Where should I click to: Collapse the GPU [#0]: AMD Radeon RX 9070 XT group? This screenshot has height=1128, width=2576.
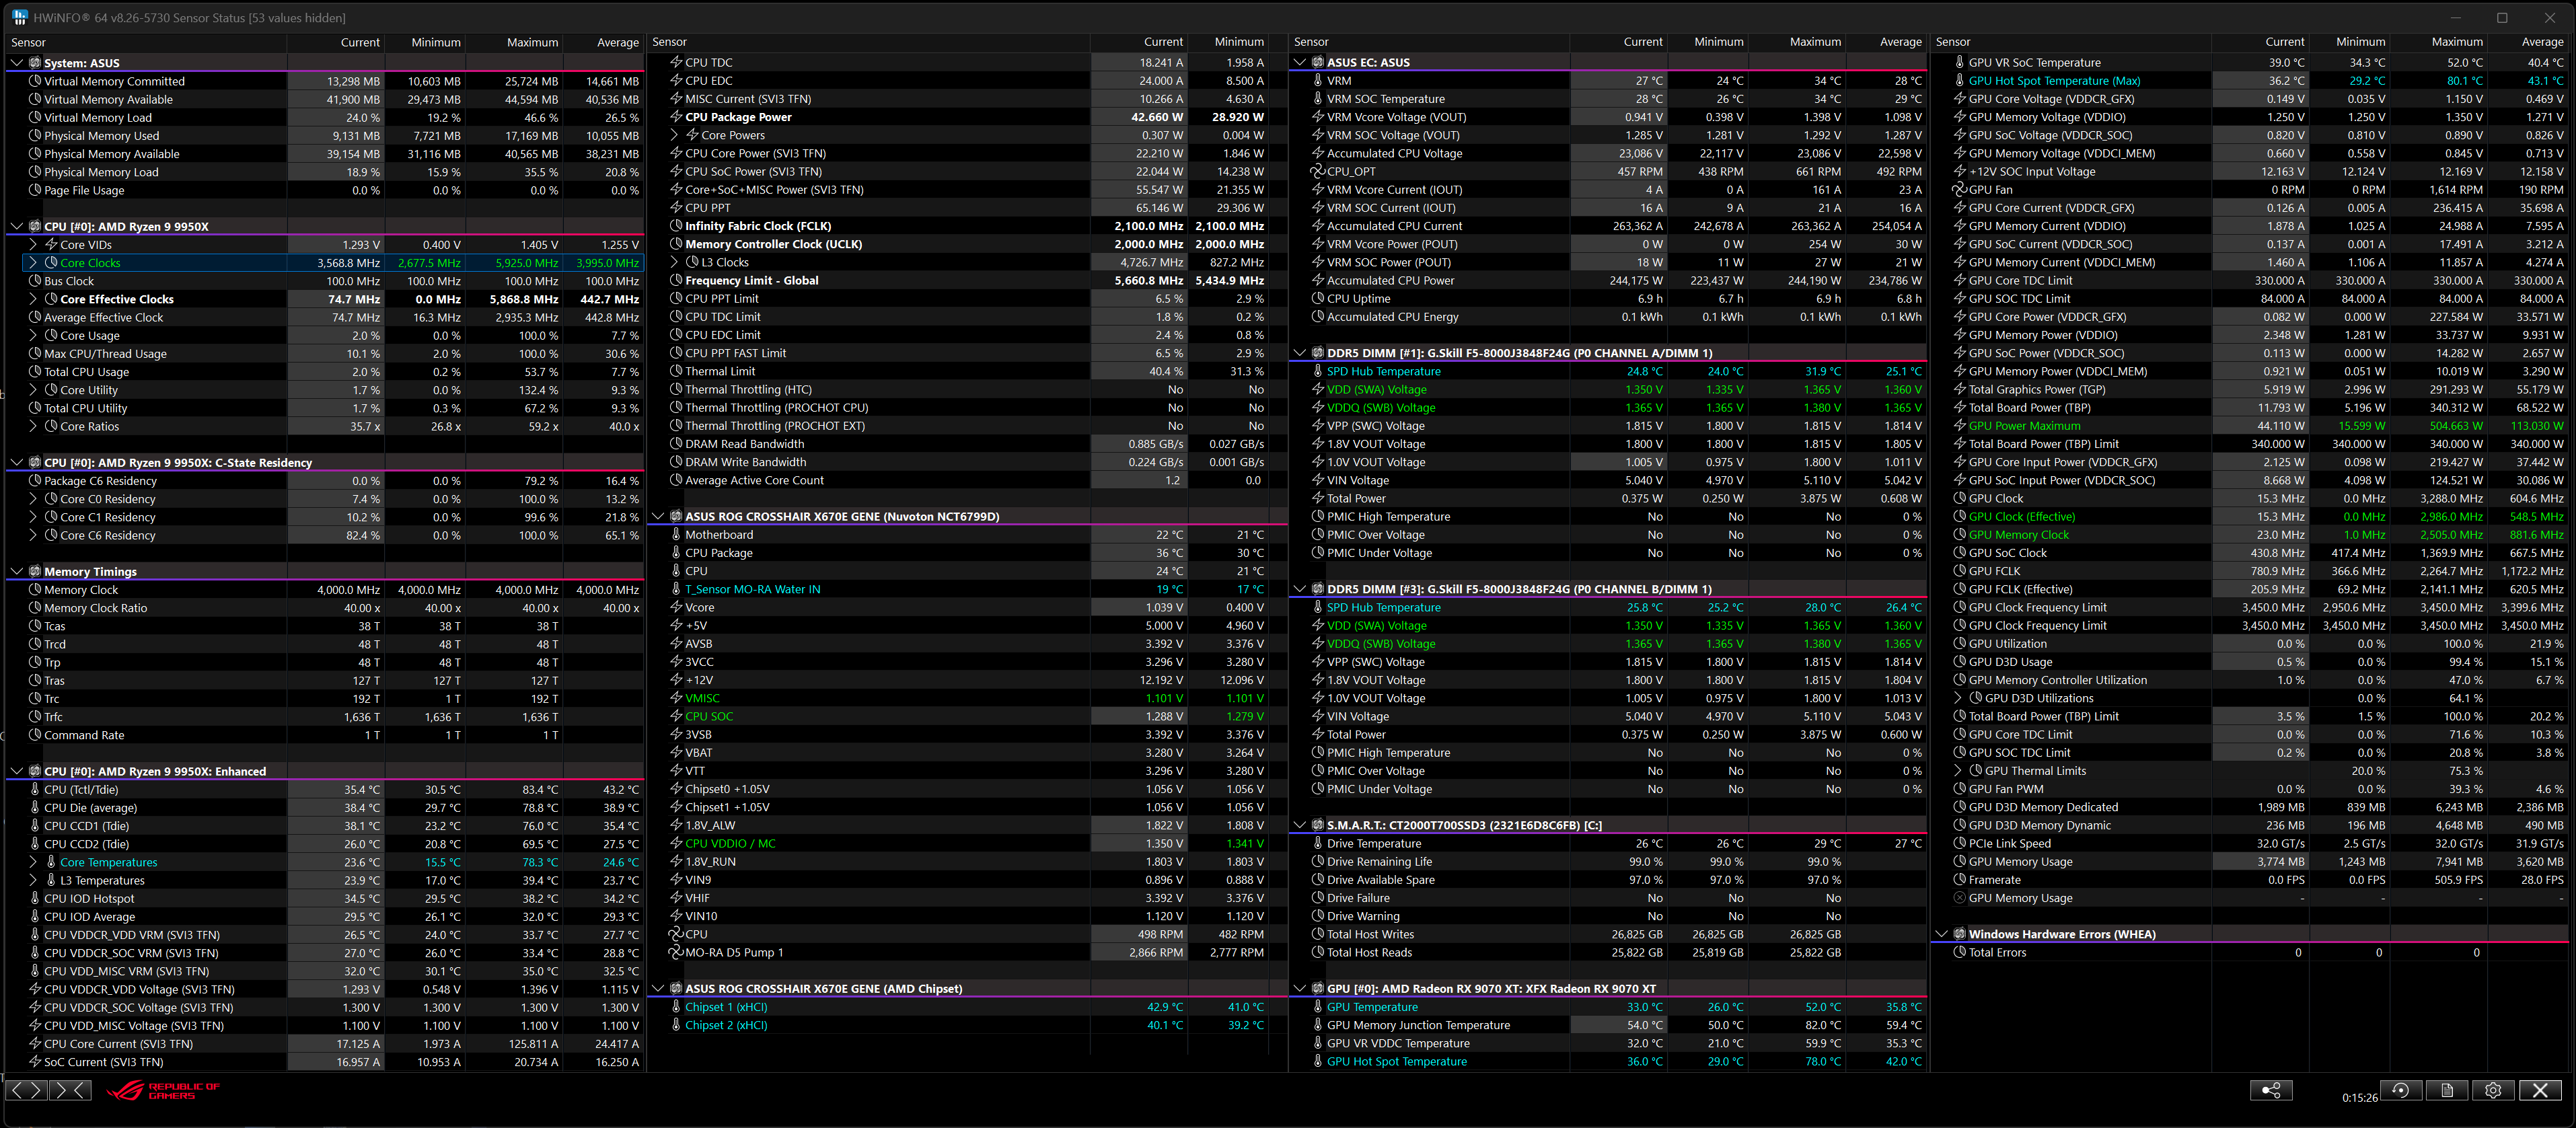tap(1300, 989)
